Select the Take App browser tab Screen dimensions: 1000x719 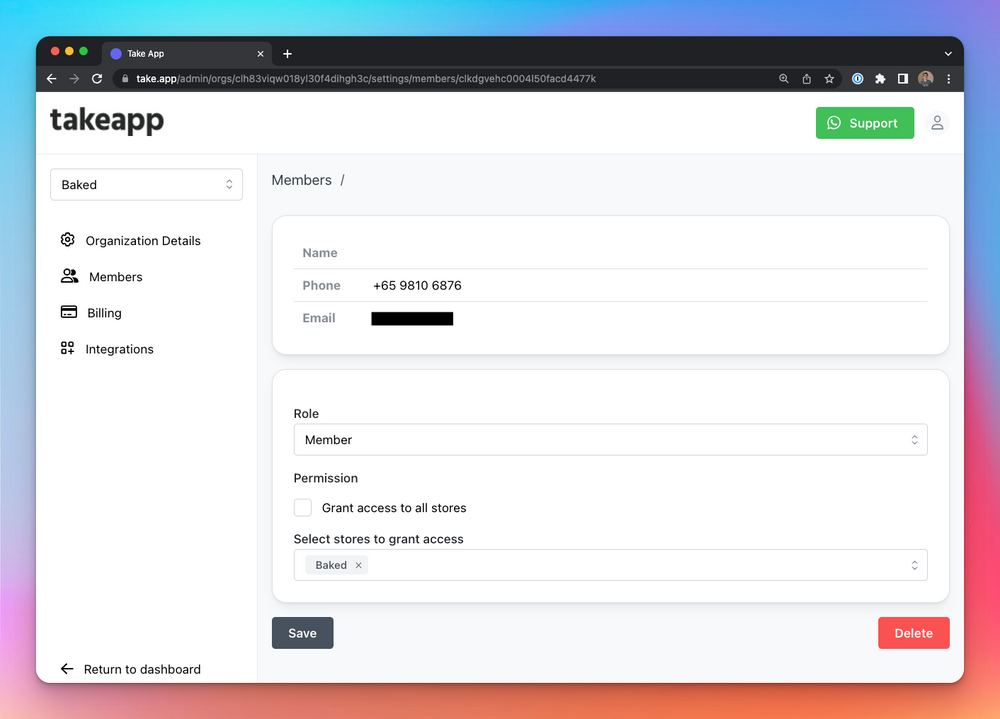186,54
